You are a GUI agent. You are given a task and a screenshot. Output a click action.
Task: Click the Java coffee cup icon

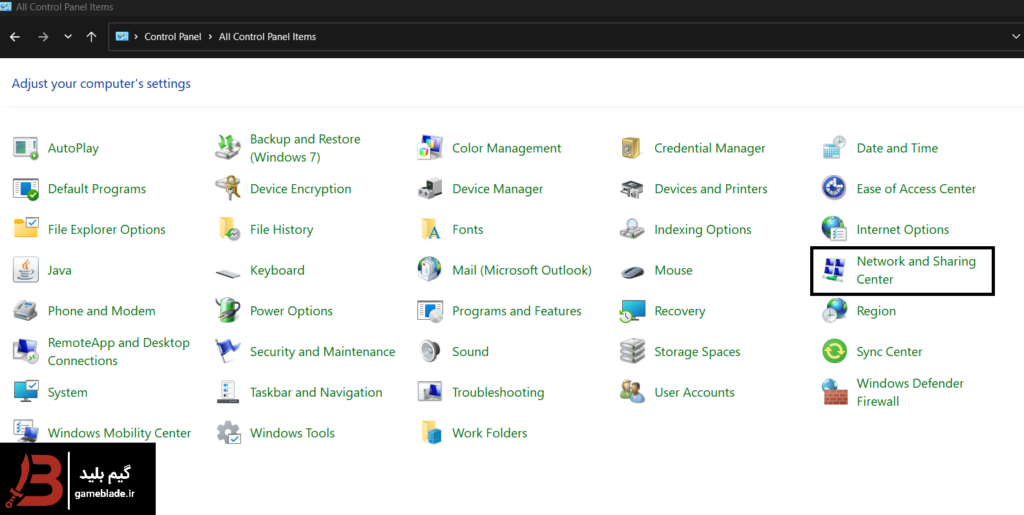click(26, 270)
